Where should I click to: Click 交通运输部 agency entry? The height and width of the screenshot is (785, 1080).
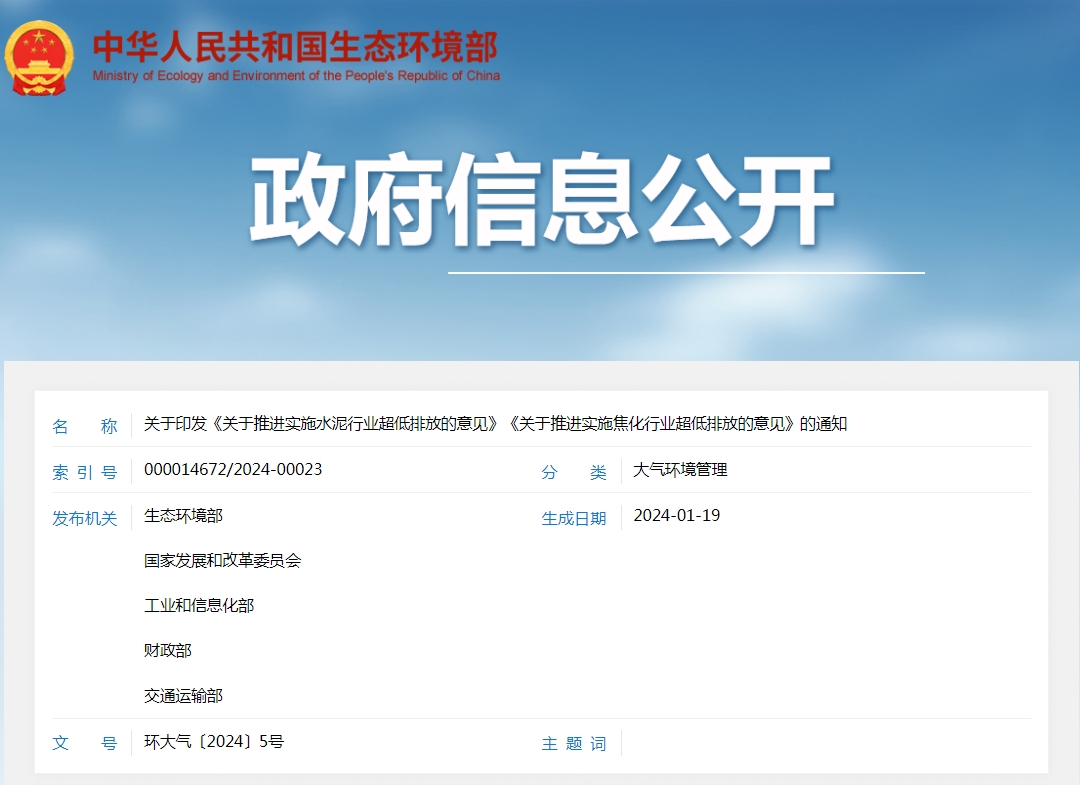(183, 695)
